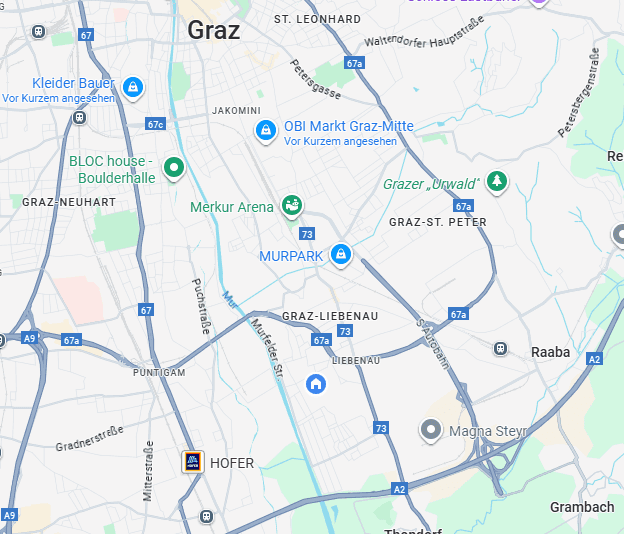
Task: Open the BLOC house Boulderhalle marker
Action: (174, 168)
